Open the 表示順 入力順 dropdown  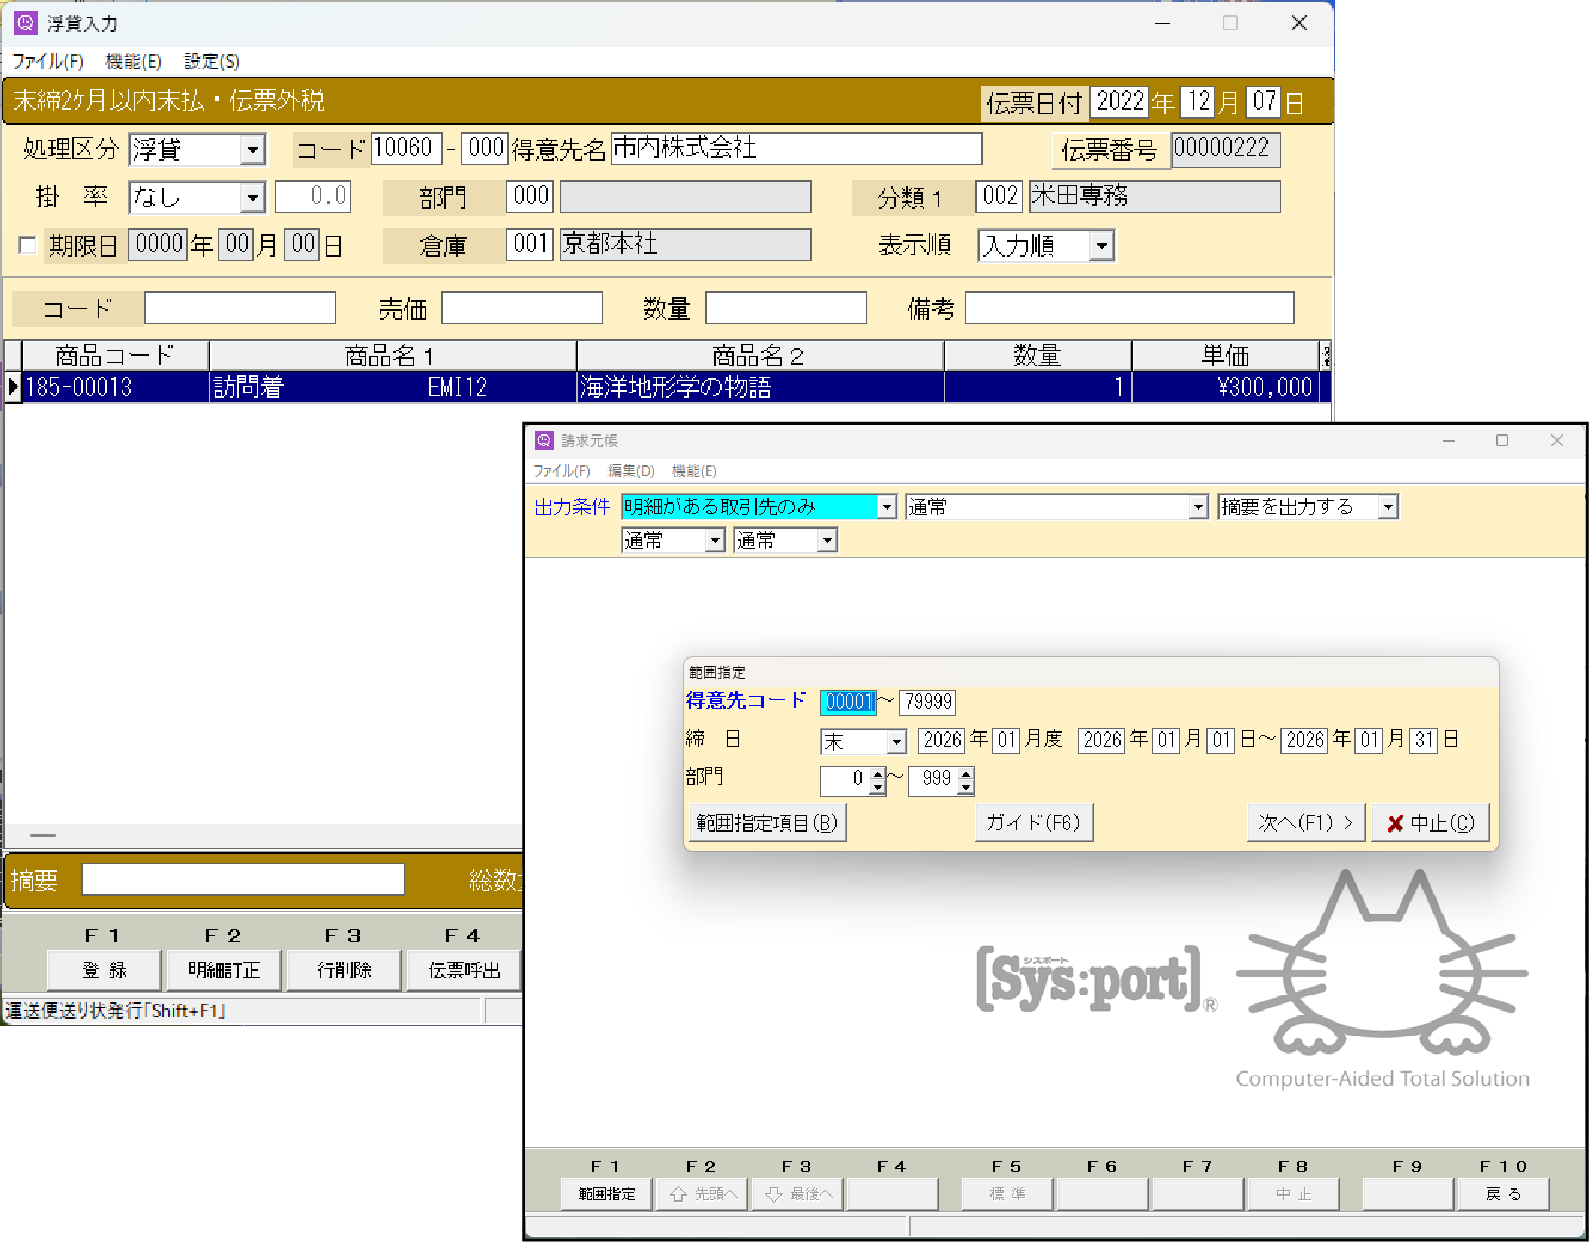pyautogui.click(x=1101, y=245)
